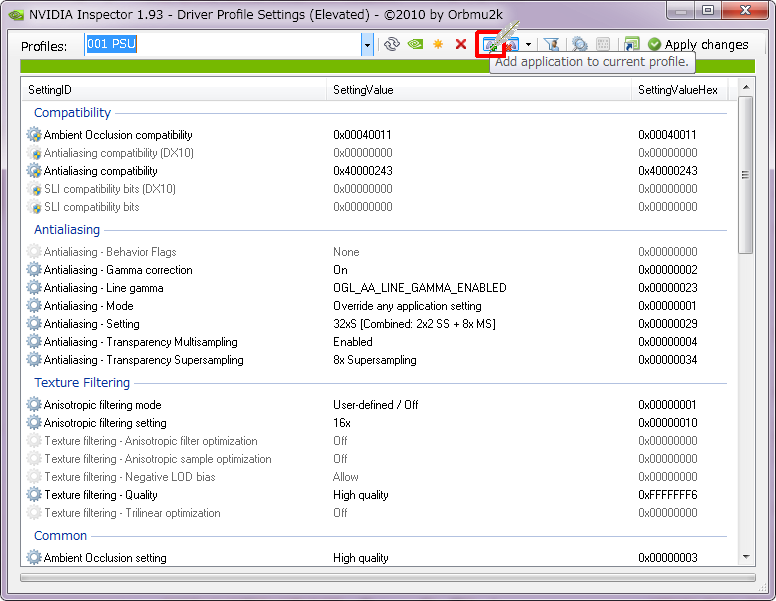Screen dimensions: 776x601
Task: Select the Texture filtering - Quality row label
Action: point(100,495)
